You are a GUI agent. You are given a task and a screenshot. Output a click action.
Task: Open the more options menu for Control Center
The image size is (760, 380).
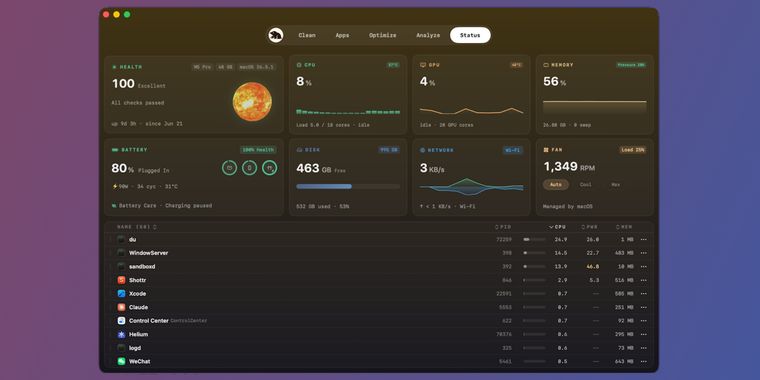click(644, 321)
